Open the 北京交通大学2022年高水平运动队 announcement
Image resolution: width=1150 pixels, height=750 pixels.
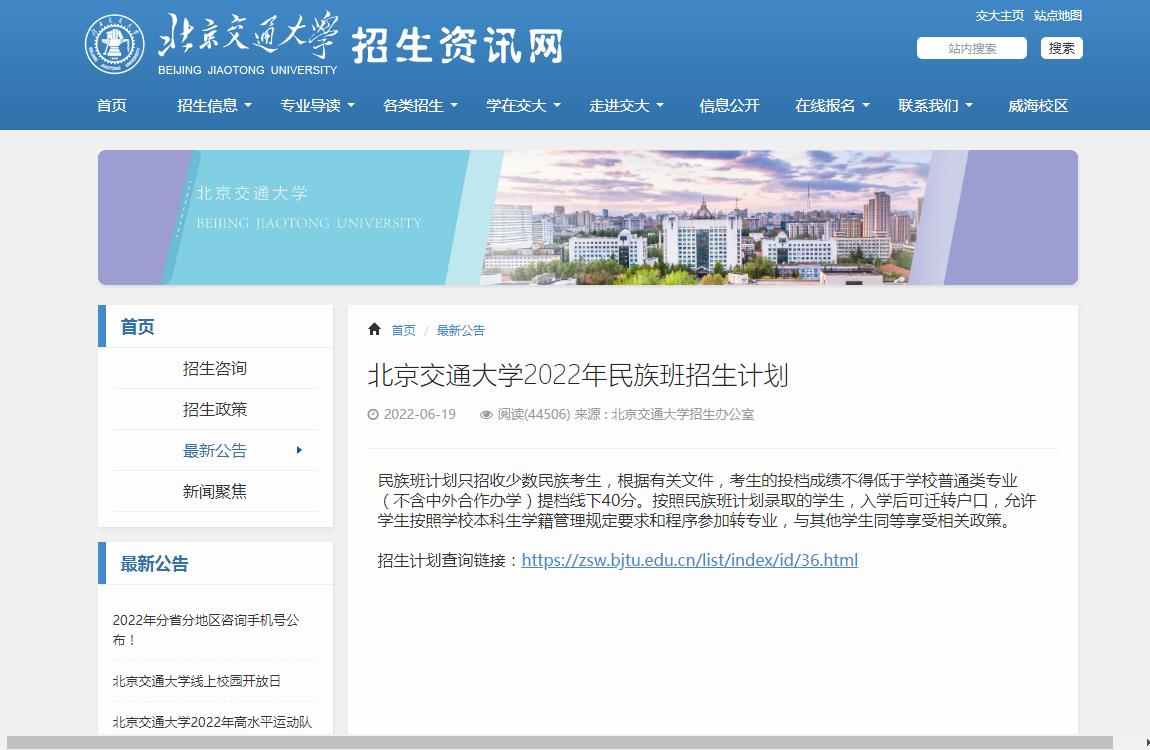pyautogui.click(x=212, y=722)
